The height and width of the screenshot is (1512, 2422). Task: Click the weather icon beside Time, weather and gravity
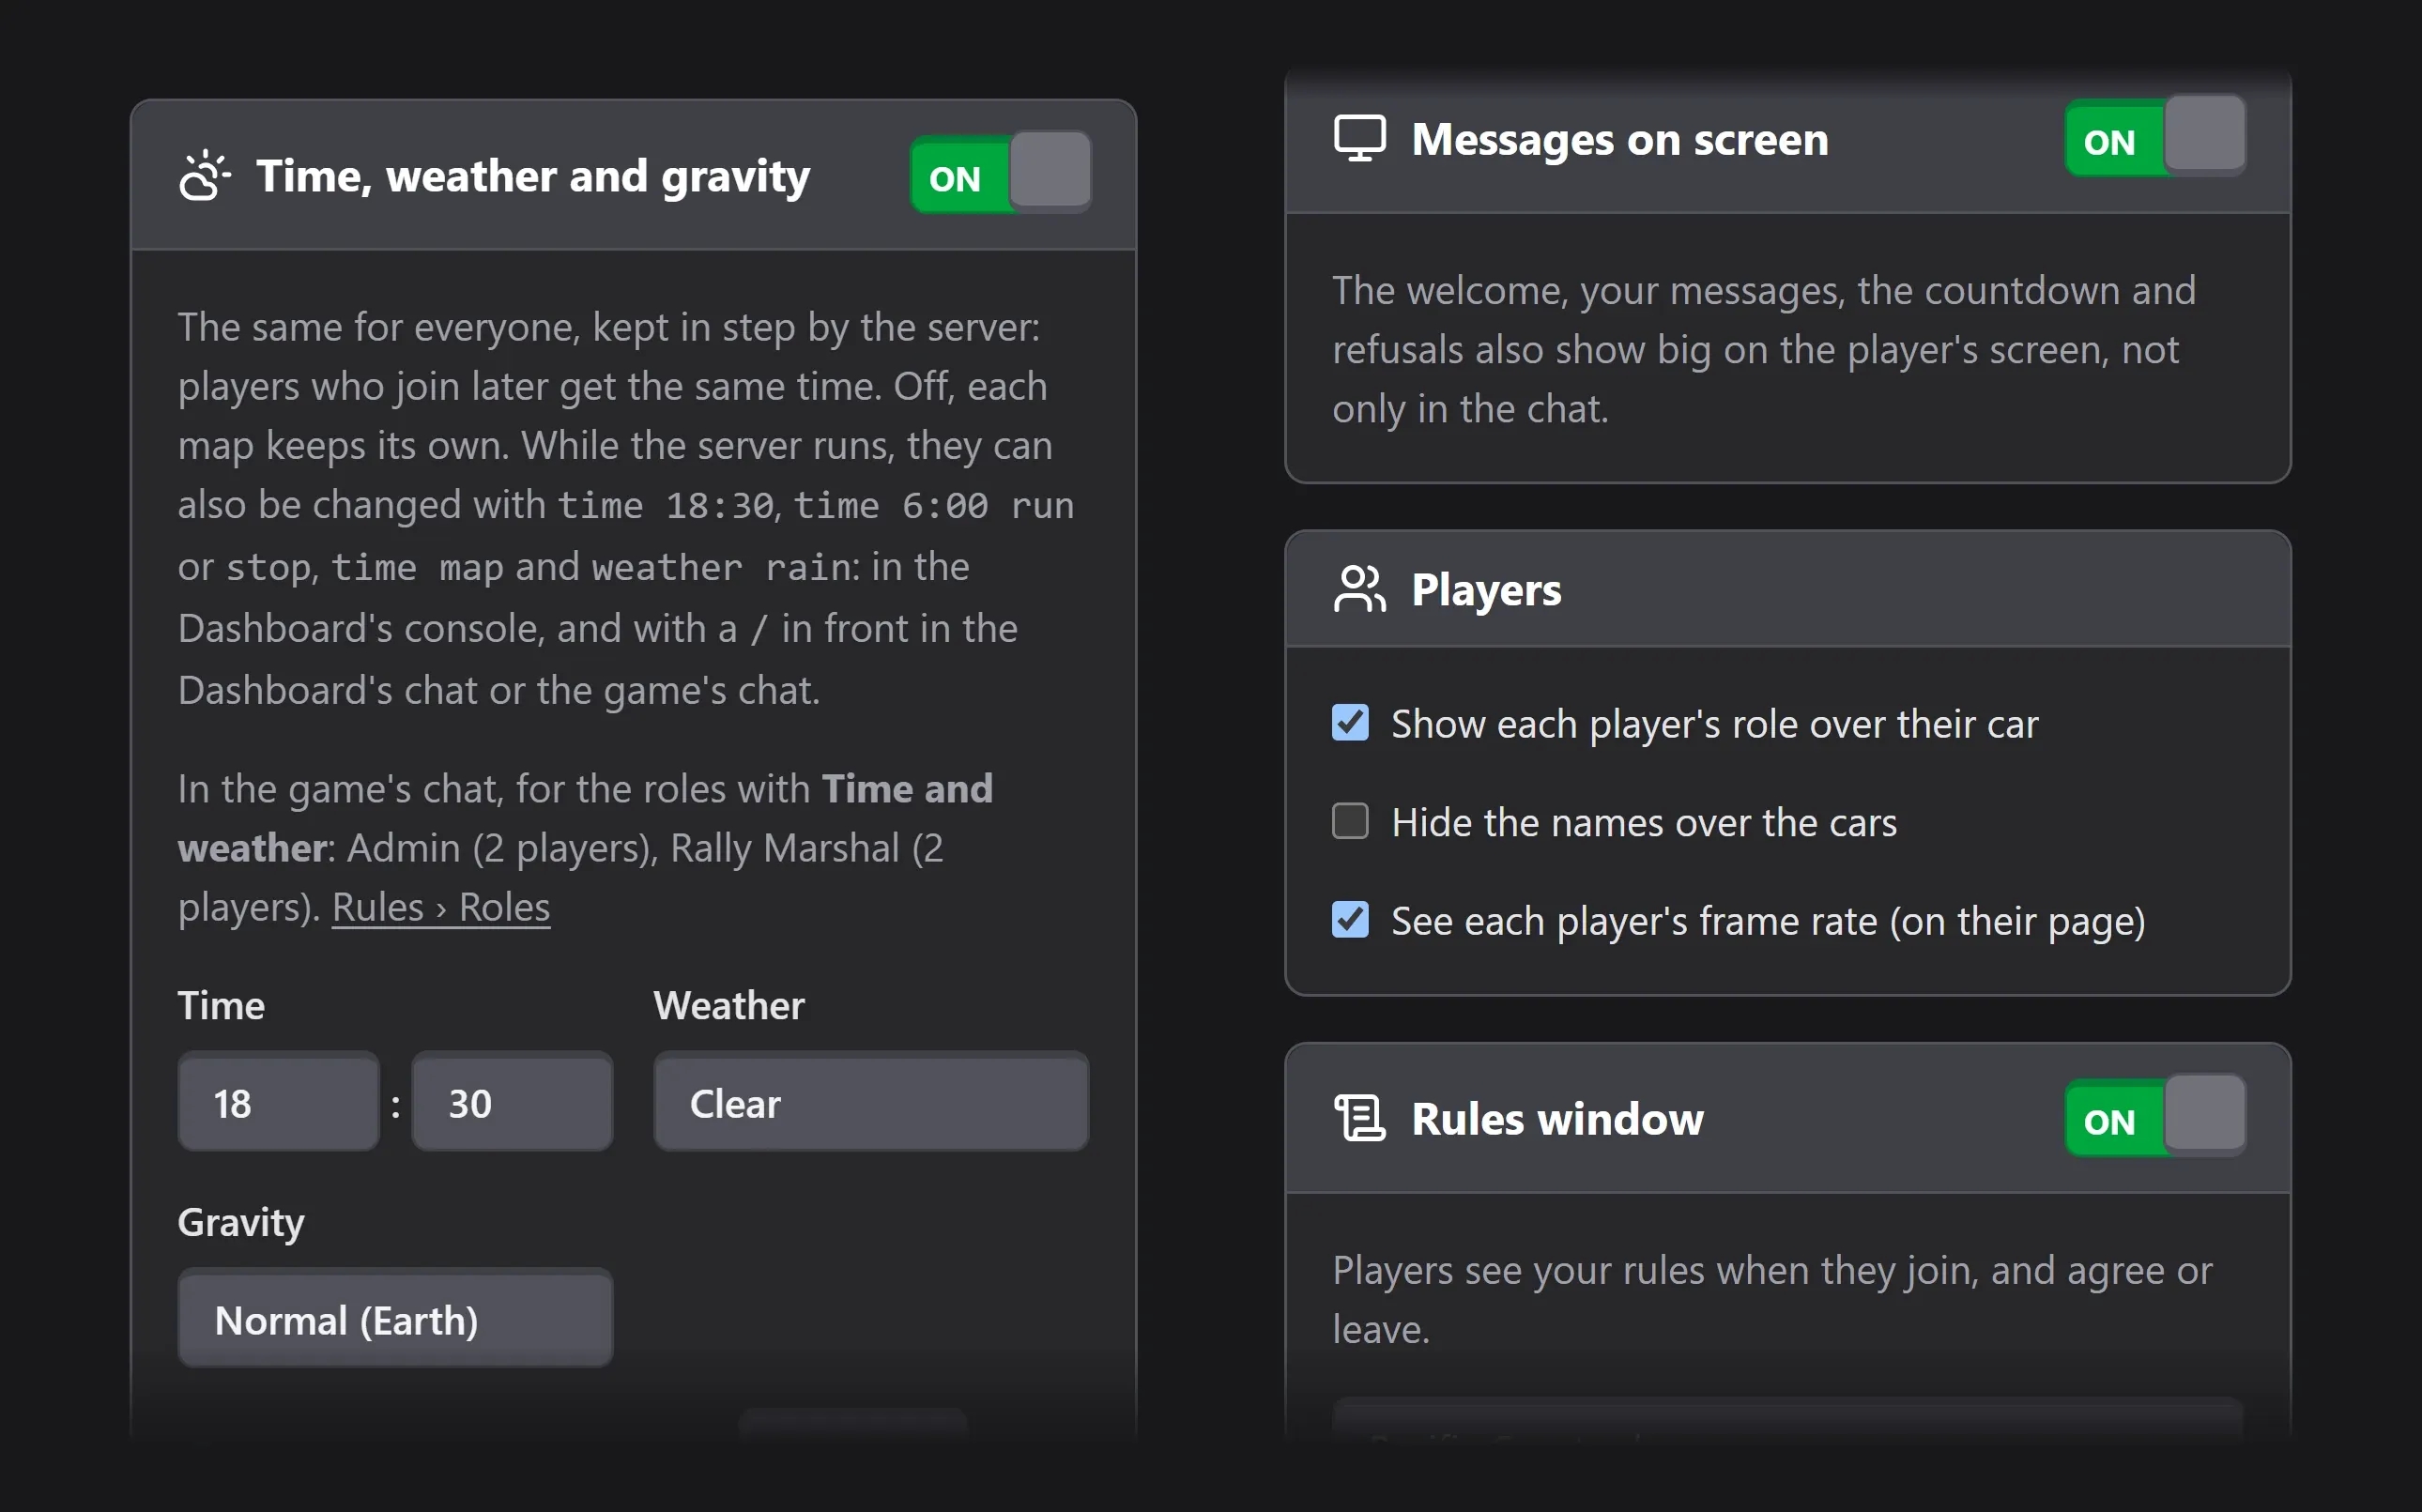[204, 176]
